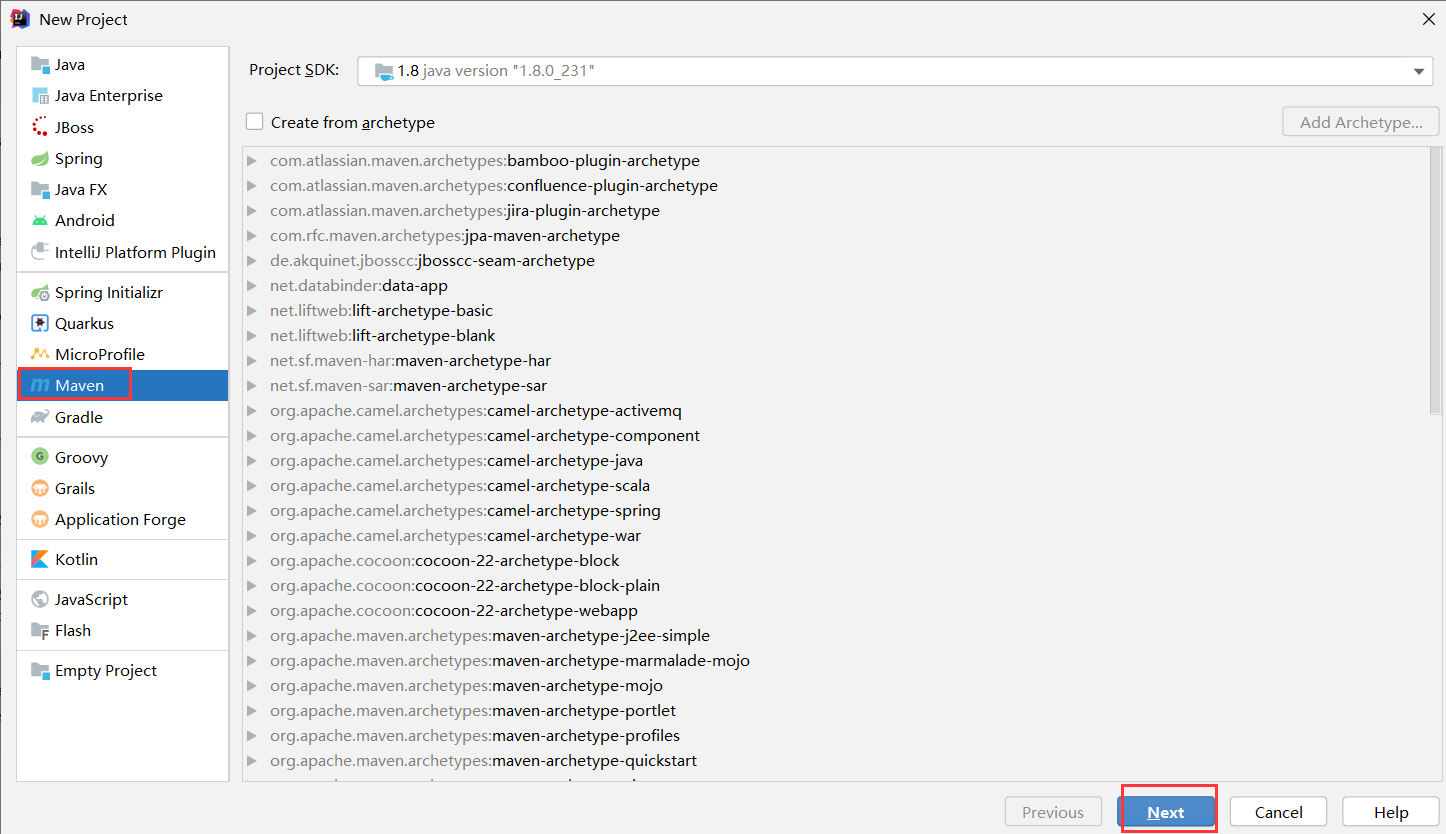The image size is (1446, 834).
Task: Select camel-archetype-java row
Action: coord(836,460)
